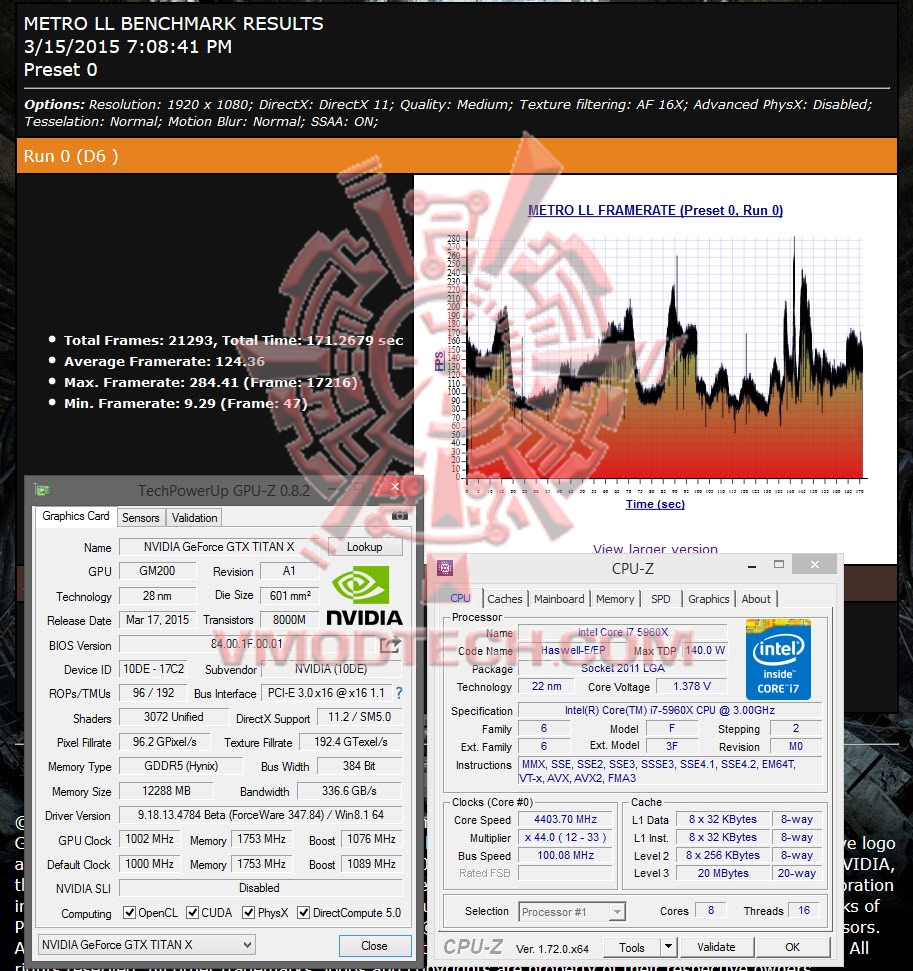The height and width of the screenshot is (971, 913).
Task: Expand the Tools dropdown arrow in CPU-Z
Action: point(668,947)
